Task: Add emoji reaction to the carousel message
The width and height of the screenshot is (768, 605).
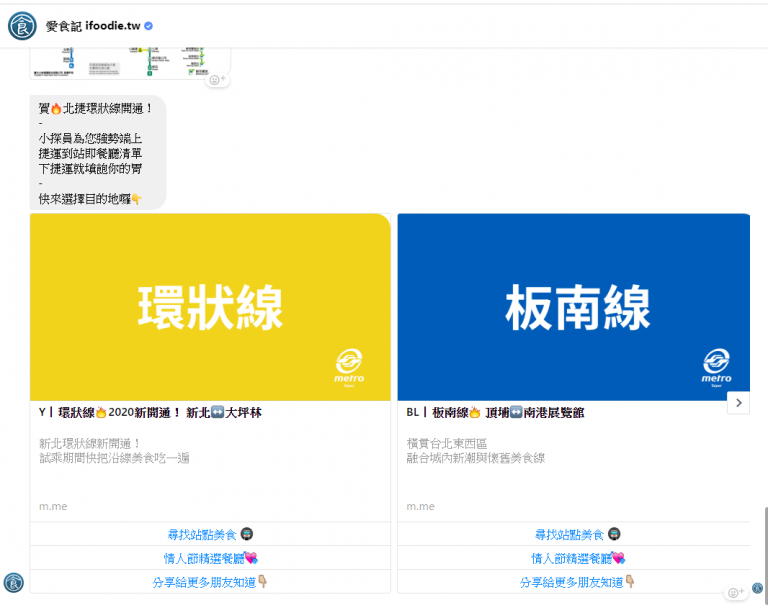Action: pos(736,592)
